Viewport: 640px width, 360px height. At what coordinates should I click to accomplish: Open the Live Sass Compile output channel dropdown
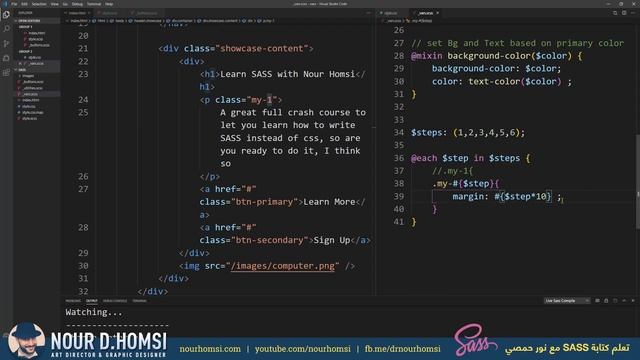tap(567, 301)
